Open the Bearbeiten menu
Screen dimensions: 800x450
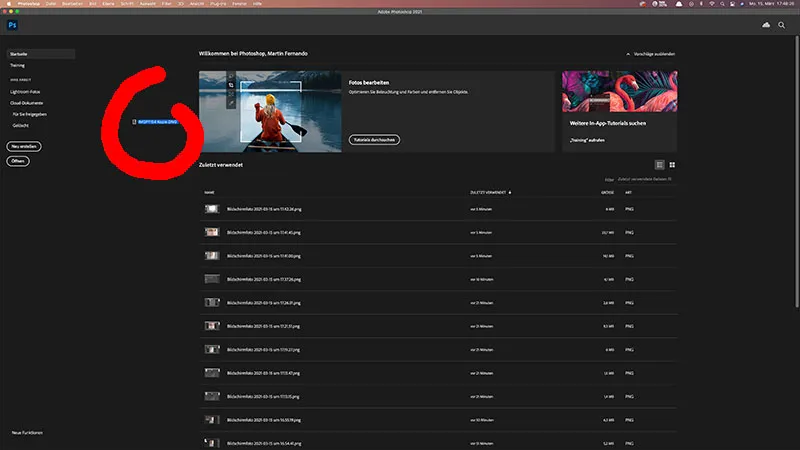(x=72, y=4)
